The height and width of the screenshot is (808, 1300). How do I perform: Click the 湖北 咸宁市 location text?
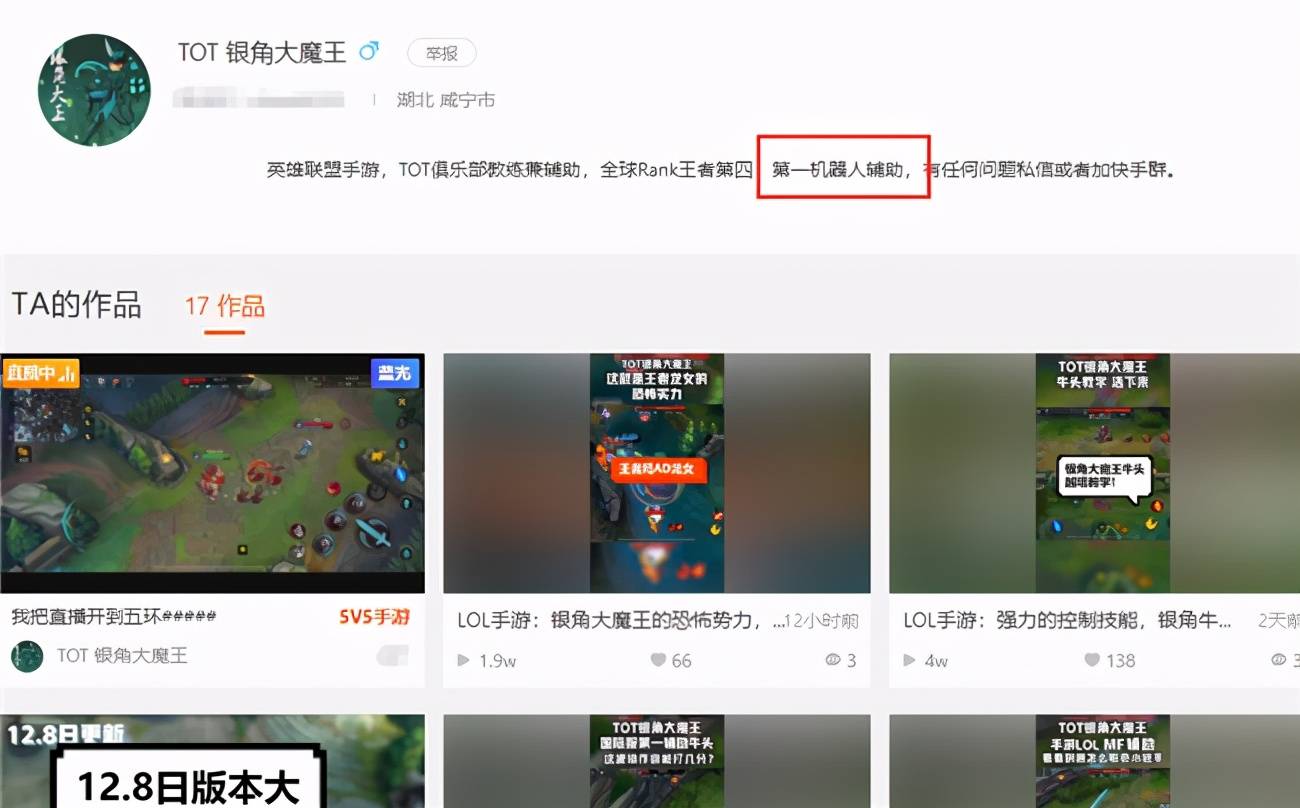tap(446, 100)
